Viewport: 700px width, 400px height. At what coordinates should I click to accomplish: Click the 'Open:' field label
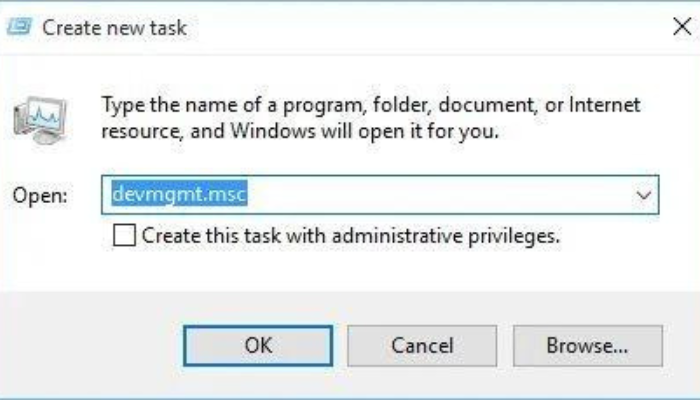pyautogui.click(x=40, y=196)
